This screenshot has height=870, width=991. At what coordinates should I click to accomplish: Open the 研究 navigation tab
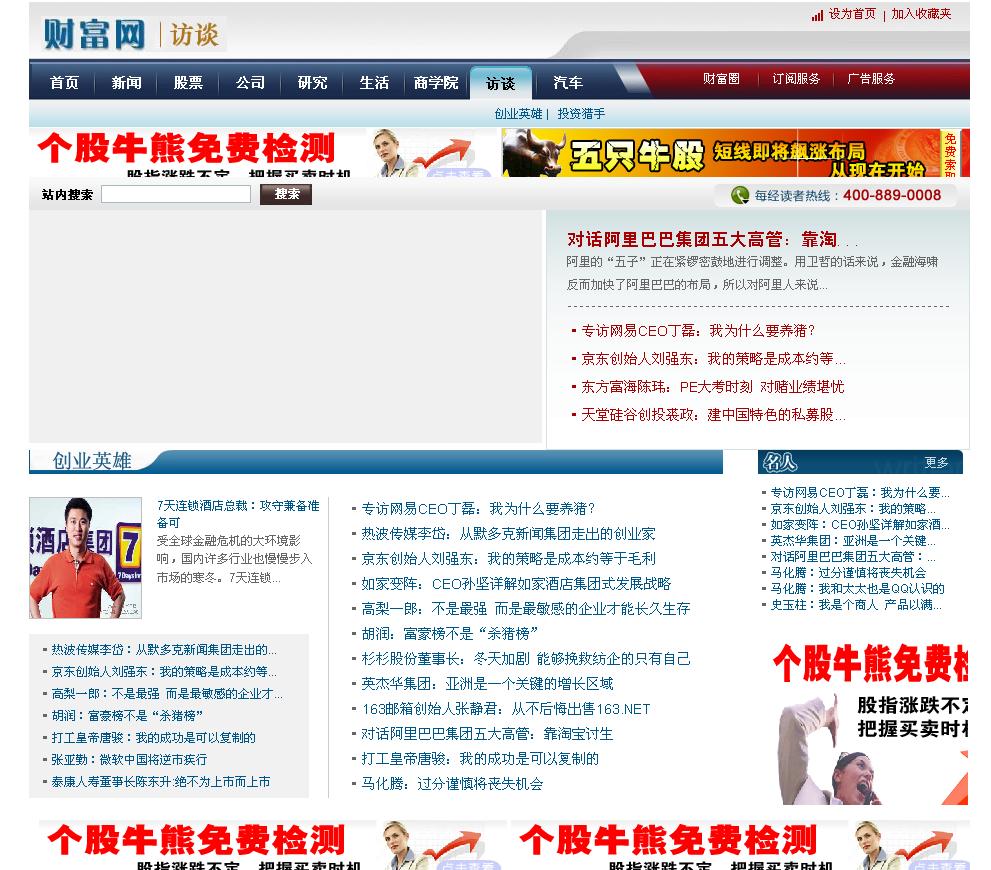click(312, 83)
